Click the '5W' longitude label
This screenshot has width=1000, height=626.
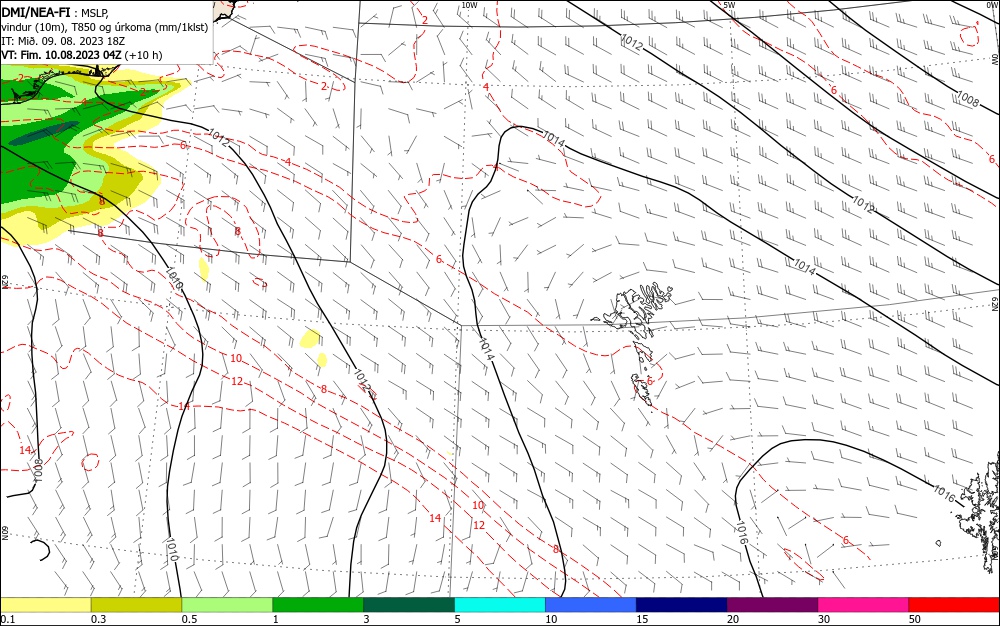click(x=730, y=5)
